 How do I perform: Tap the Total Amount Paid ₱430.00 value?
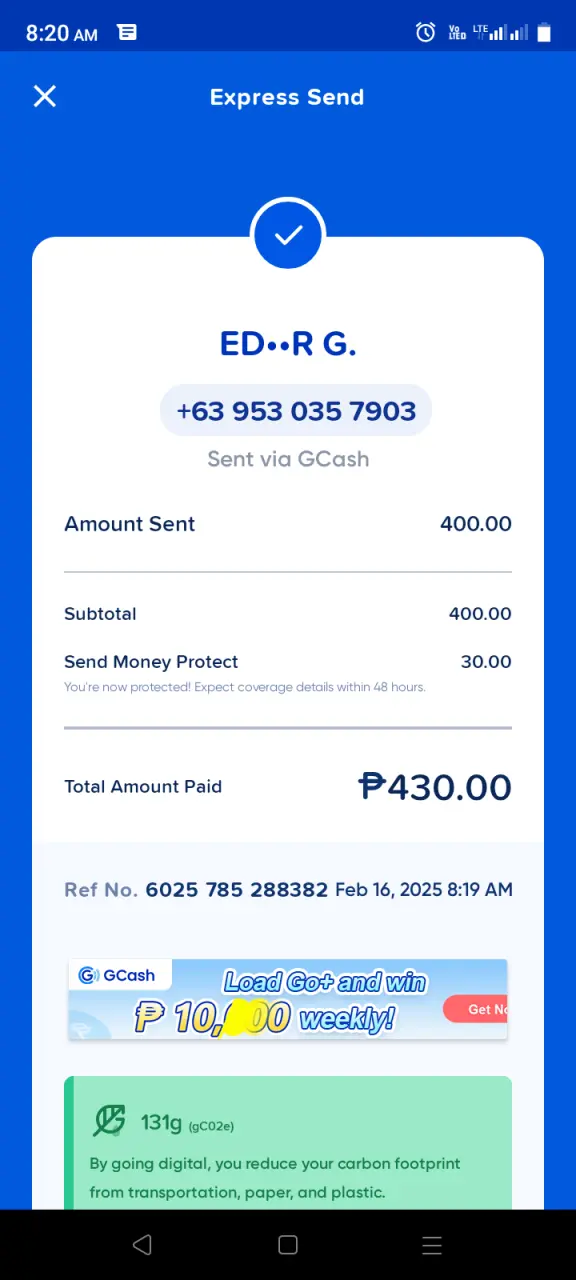(435, 787)
